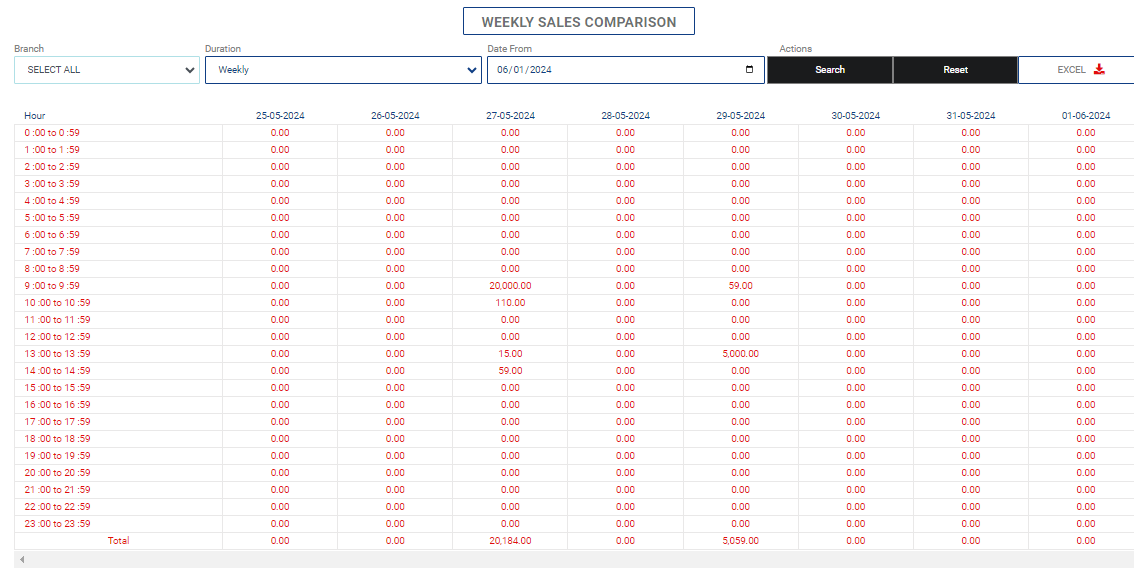Click the Hour column header
This screenshot has width=1134, height=577.
pos(34,115)
